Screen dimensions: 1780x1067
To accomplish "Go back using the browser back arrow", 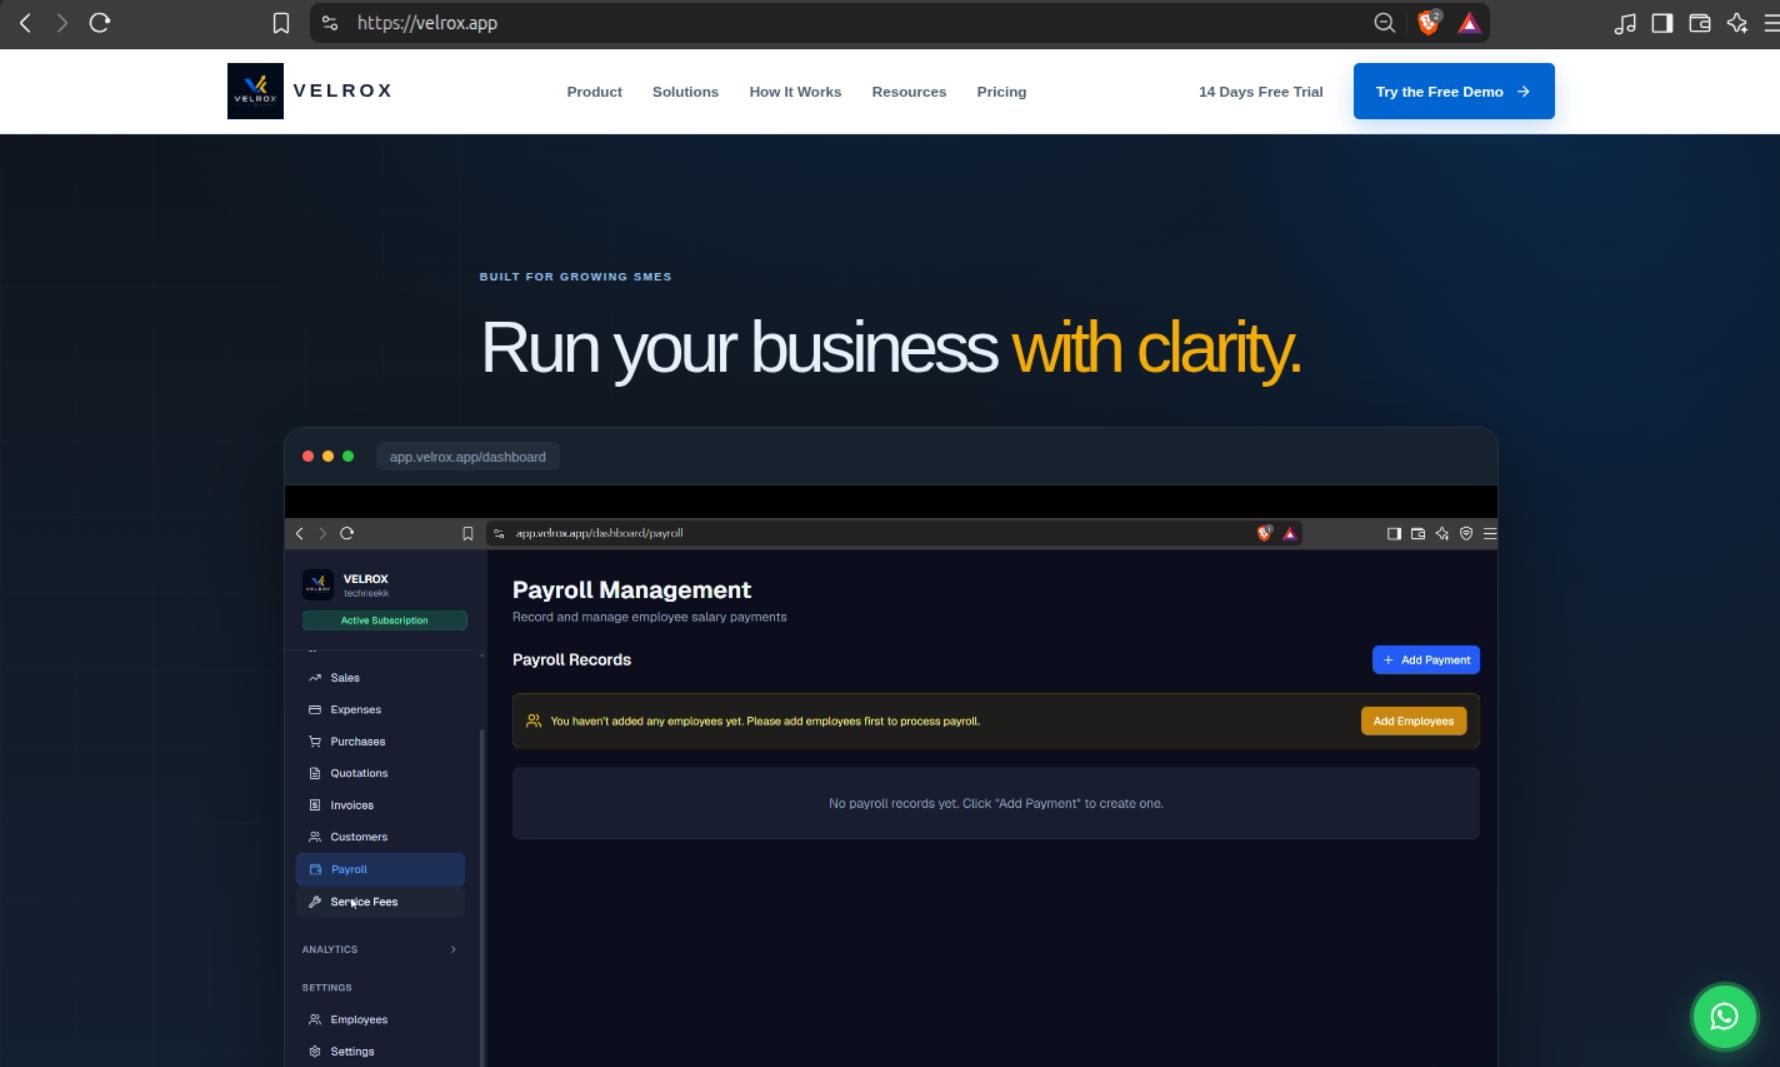I will [x=26, y=23].
